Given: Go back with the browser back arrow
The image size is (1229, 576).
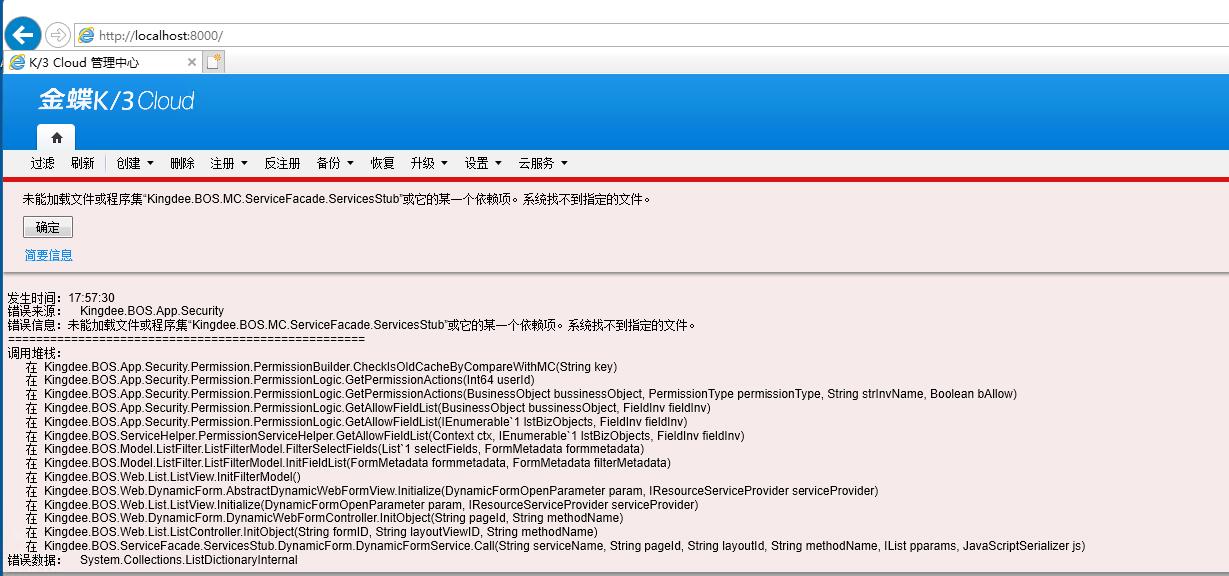Looking at the screenshot, I should coord(22,35).
